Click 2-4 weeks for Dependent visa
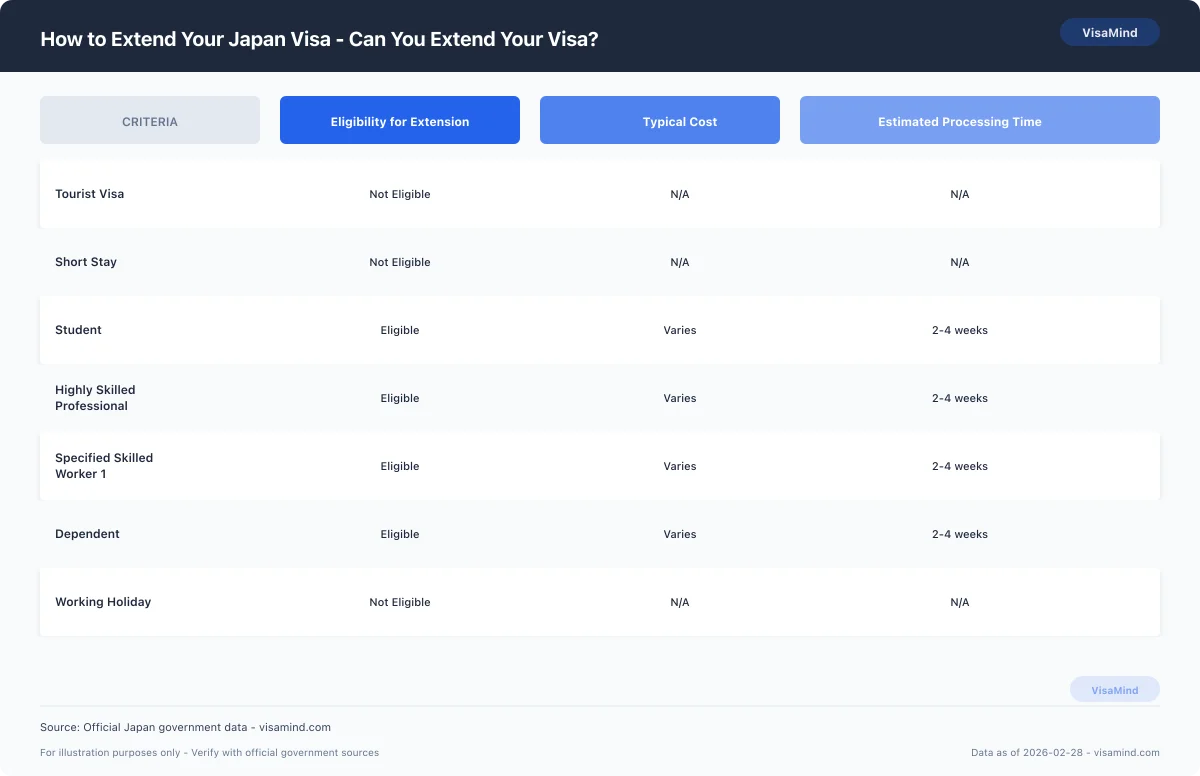 (959, 534)
